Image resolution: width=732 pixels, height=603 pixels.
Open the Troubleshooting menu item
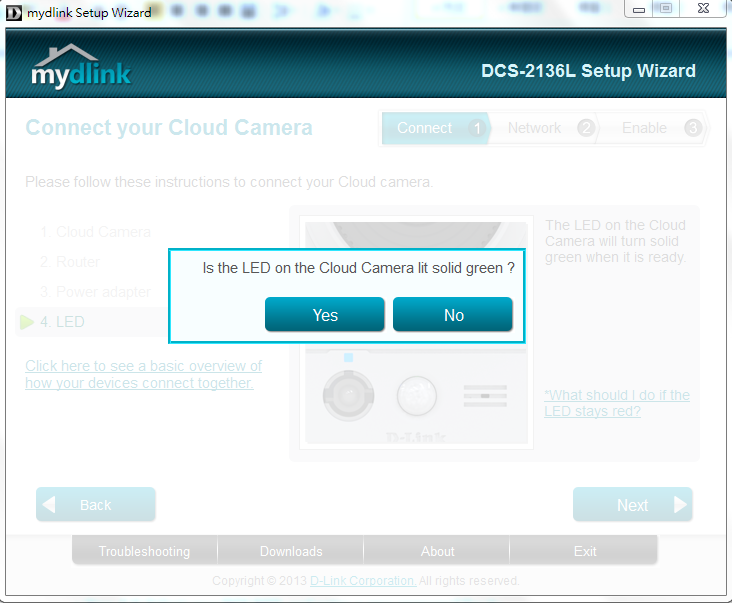(x=144, y=551)
